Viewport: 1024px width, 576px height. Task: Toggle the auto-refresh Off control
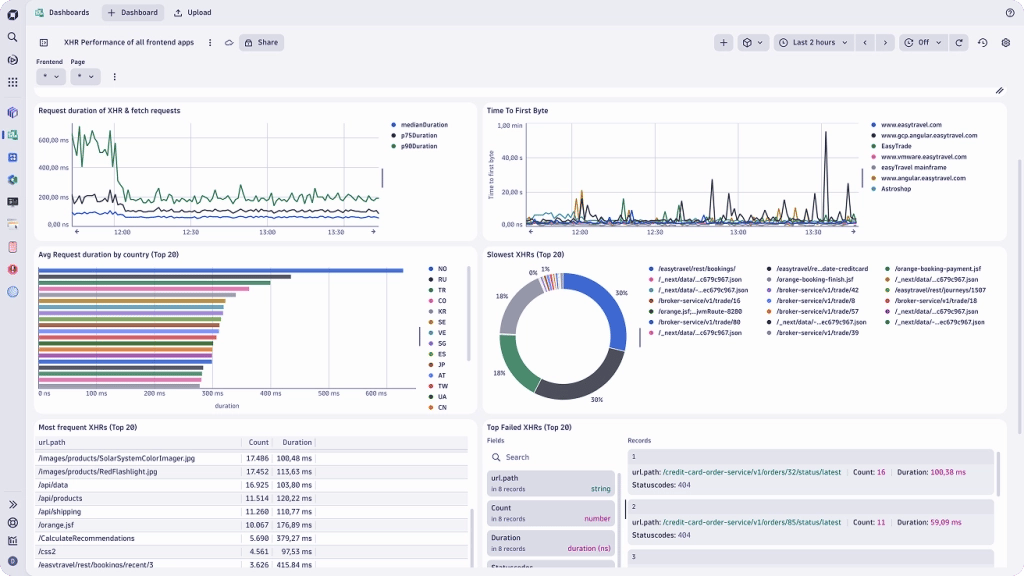pyautogui.click(x=921, y=42)
